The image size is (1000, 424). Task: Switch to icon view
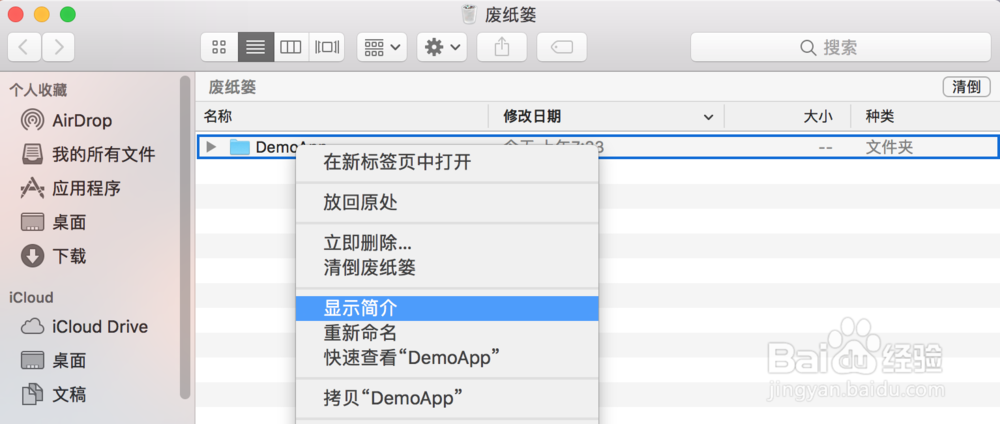pyautogui.click(x=219, y=47)
